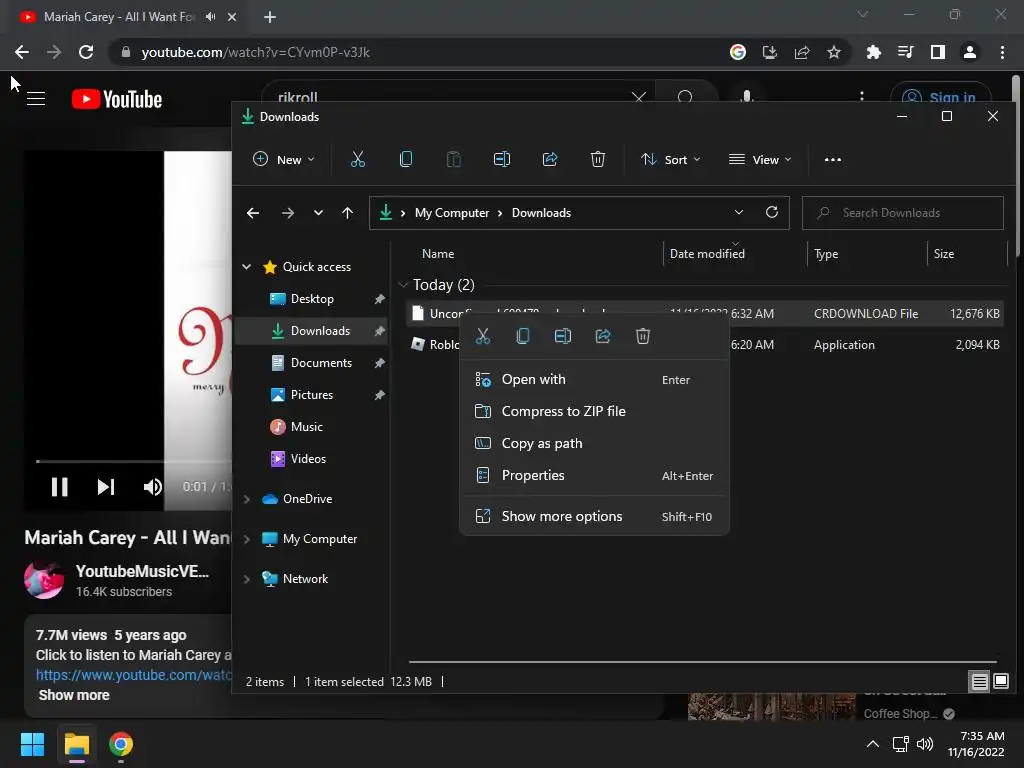Image resolution: width=1024 pixels, height=768 pixels.
Task: Click File Explorer taskbar icon
Action: tap(76, 744)
